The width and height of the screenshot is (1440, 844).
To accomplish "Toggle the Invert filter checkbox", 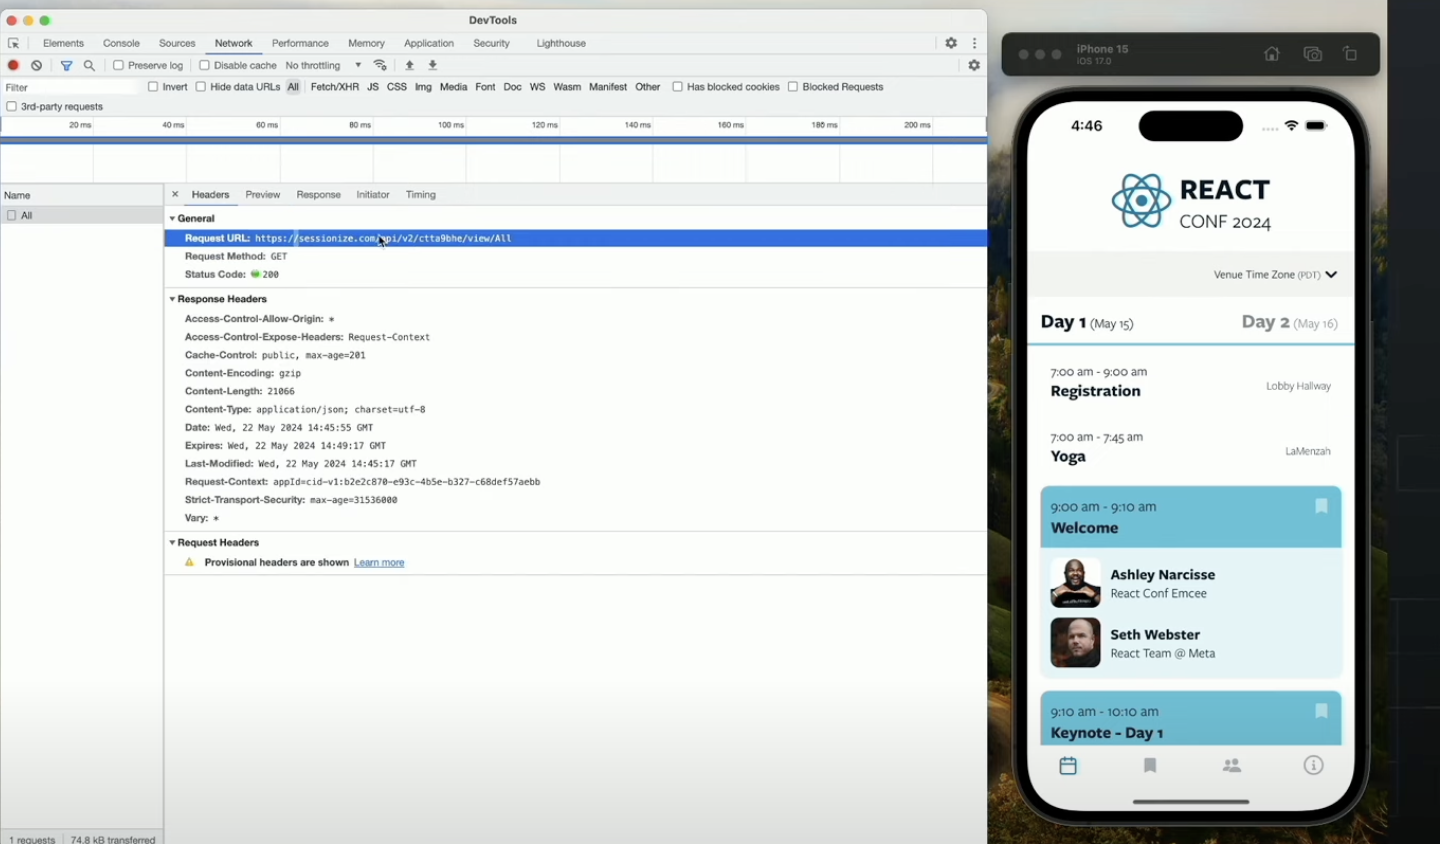I will (152, 87).
